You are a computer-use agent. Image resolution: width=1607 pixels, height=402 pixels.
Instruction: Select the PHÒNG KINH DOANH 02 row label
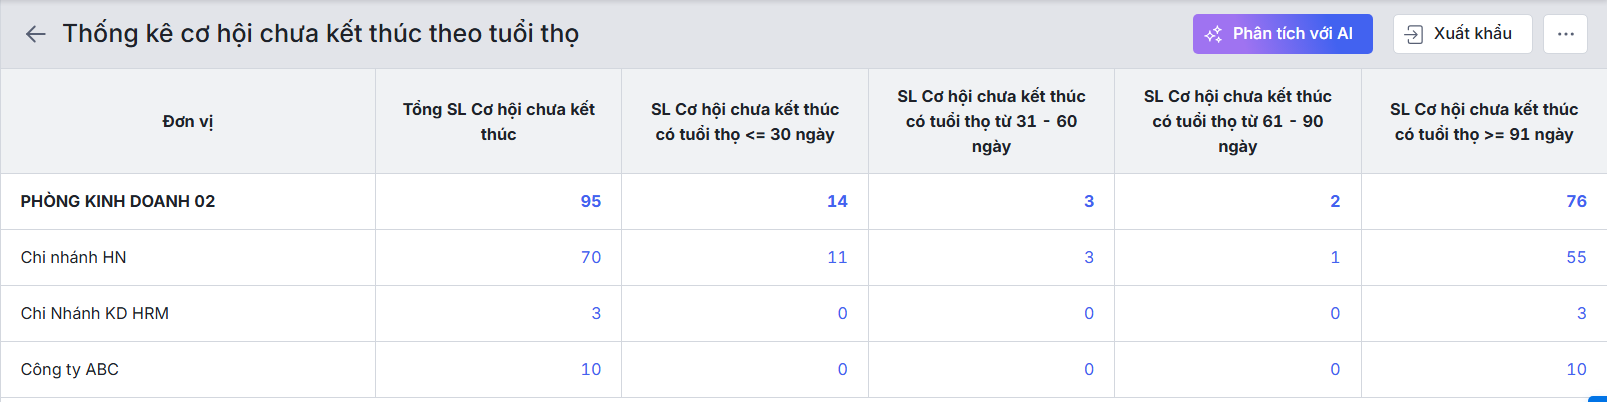tap(118, 202)
